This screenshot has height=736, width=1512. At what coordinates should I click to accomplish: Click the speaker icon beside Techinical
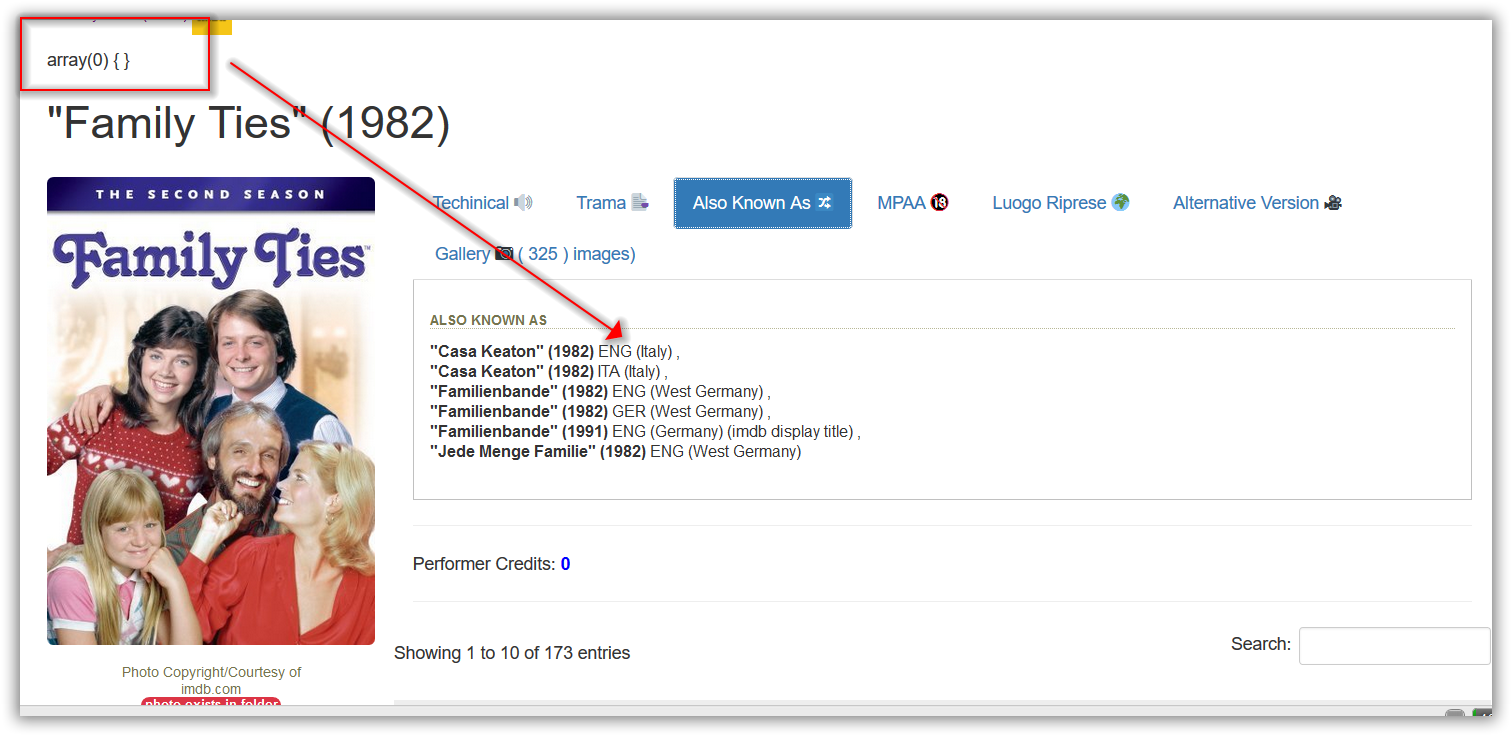pyautogui.click(x=523, y=203)
